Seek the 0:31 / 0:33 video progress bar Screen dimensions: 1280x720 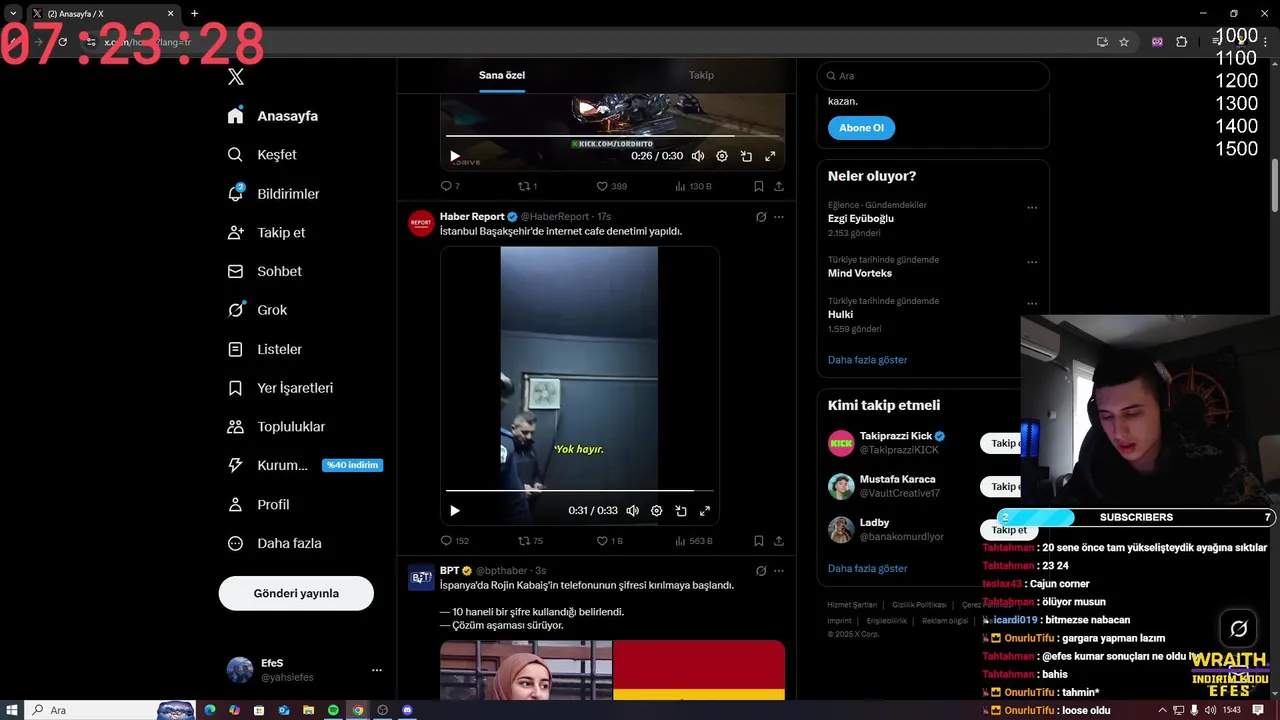point(580,491)
